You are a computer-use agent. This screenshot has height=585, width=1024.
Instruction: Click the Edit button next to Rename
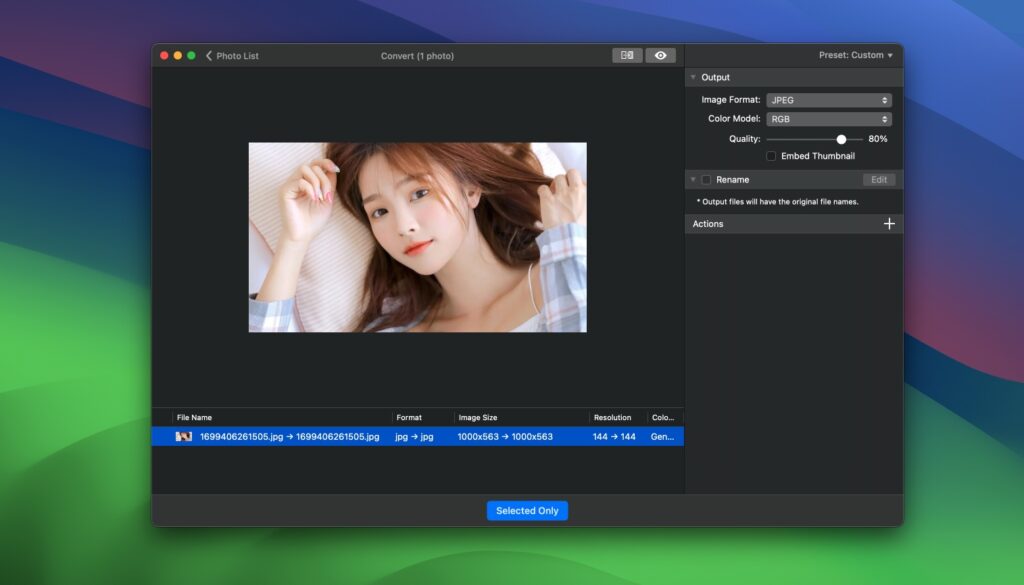tap(878, 179)
